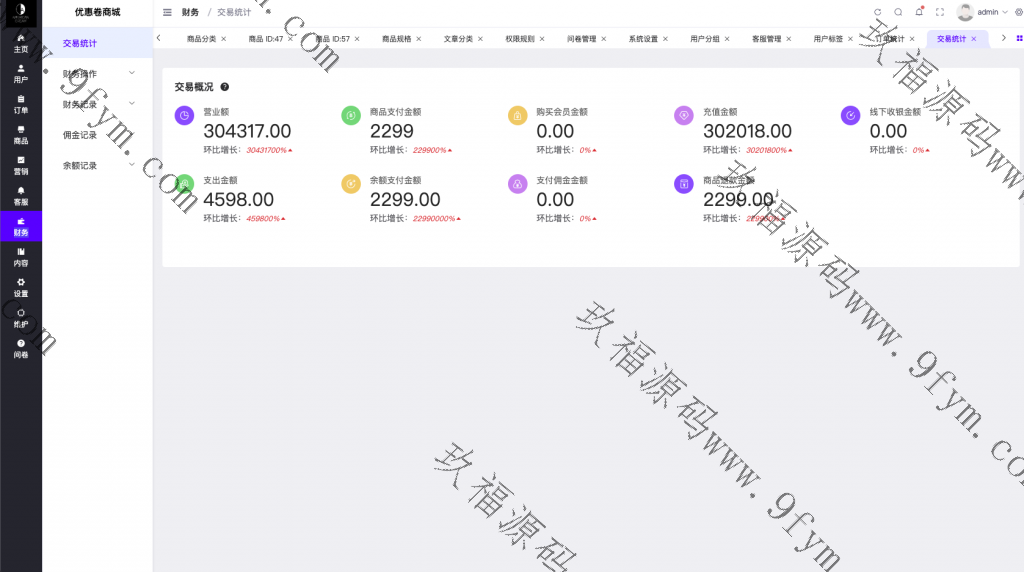Switch to the 系统设置 tab
The image size is (1024, 572).
(643, 39)
